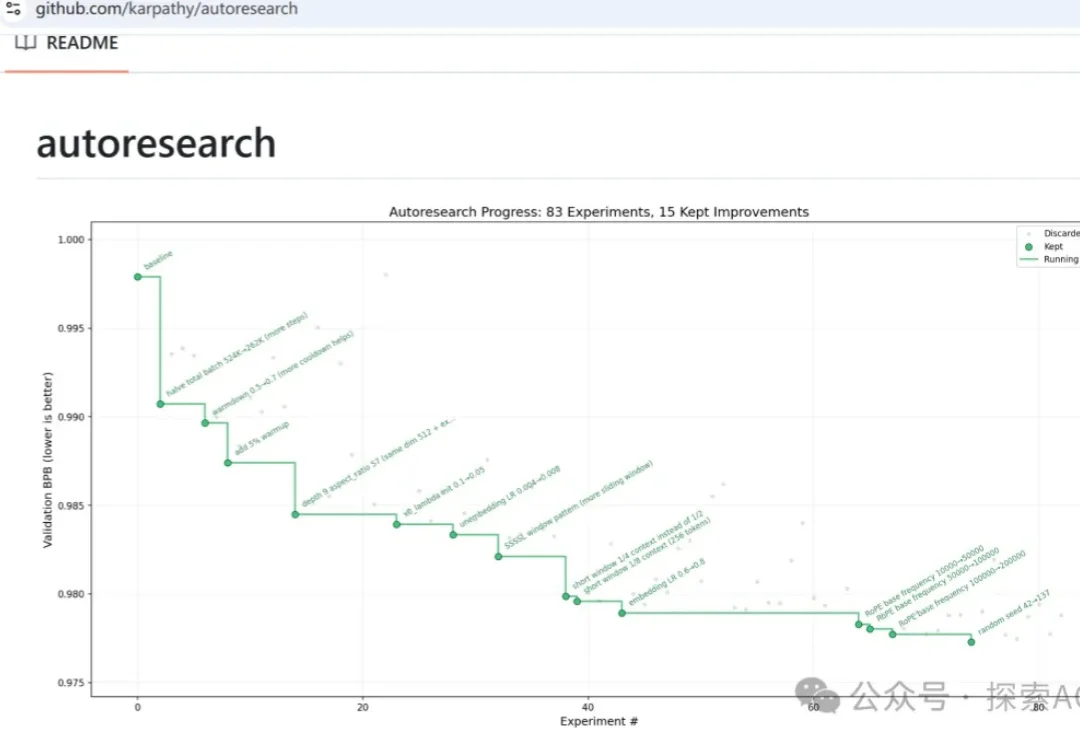
Task: Click the RoPE base frequency 10000→50000 point
Action: [x=858, y=624]
